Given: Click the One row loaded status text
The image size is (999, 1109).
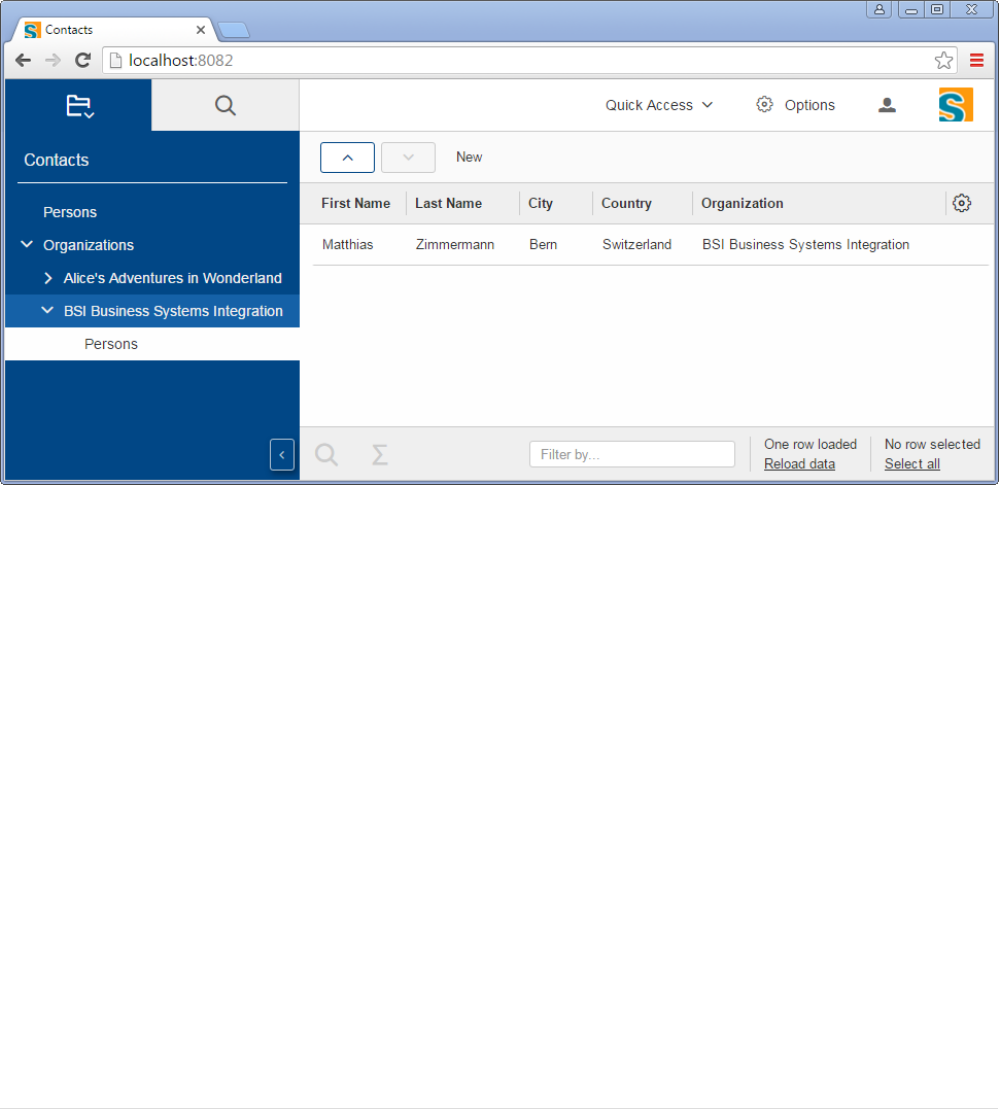Looking at the screenshot, I should coord(810,444).
